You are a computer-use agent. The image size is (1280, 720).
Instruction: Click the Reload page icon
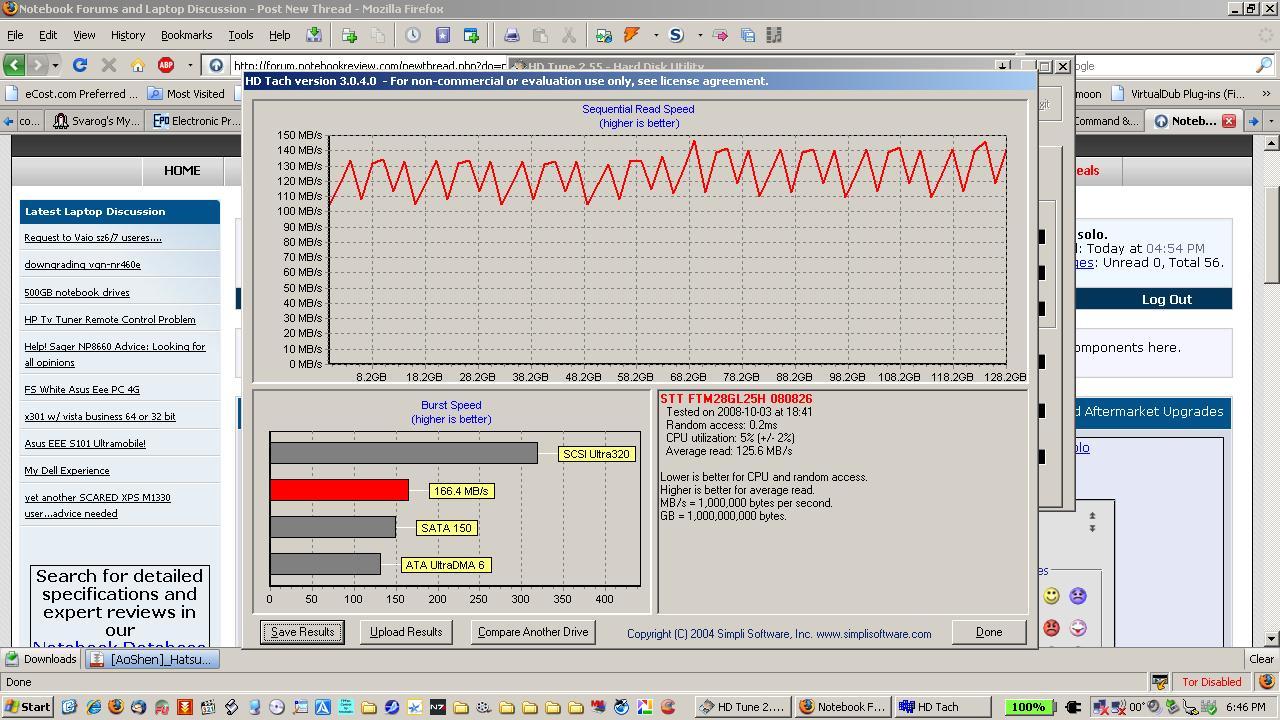[x=80, y=65]
